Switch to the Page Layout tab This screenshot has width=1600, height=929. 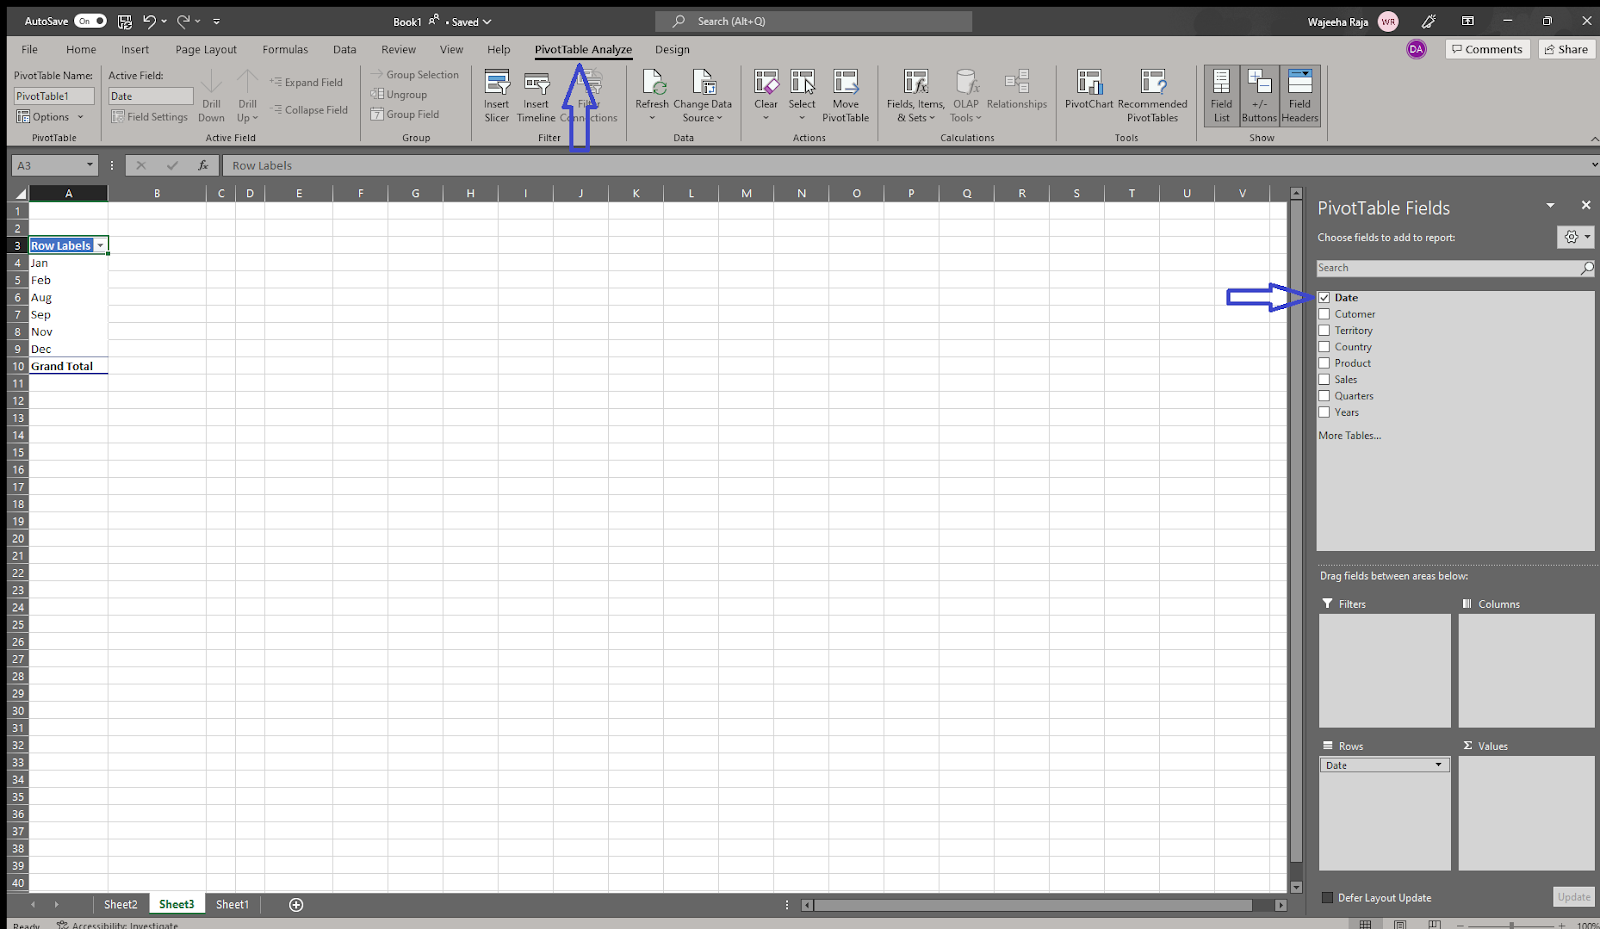click(206, 49)
